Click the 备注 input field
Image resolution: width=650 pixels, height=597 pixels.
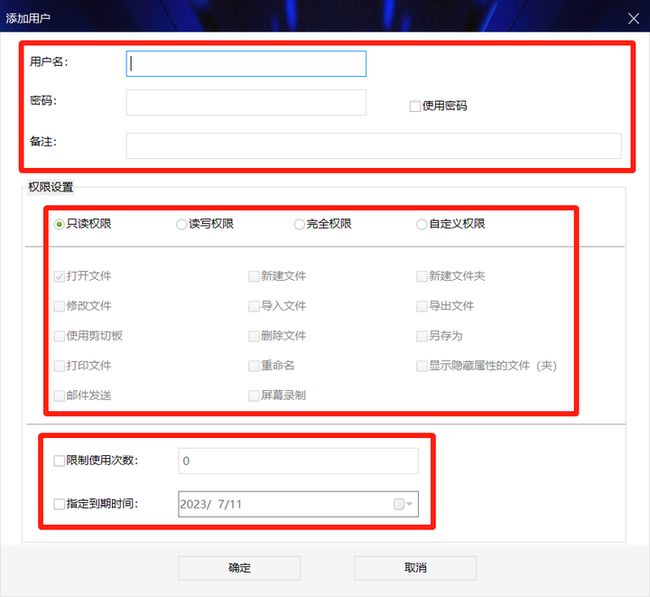pos(374,146)
